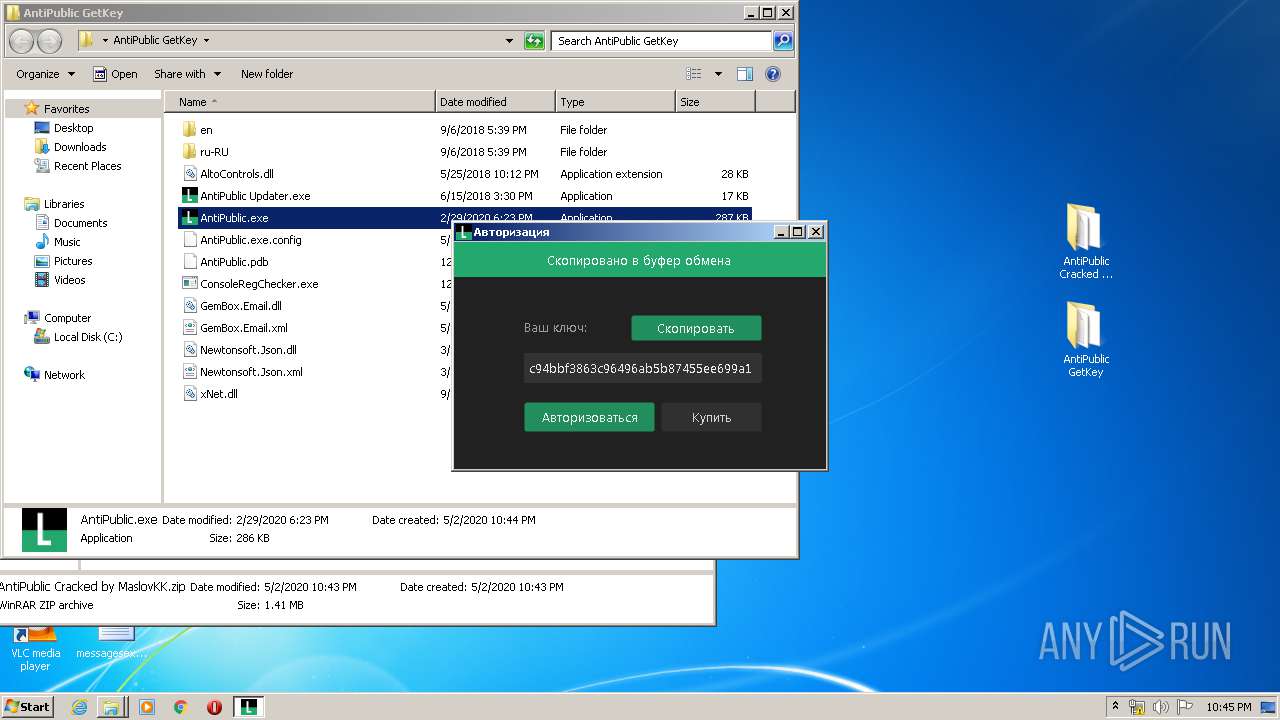Screen dimensions: 1280x720
Task: Click the Скопировать button
Action: click(x=696, y=328)
